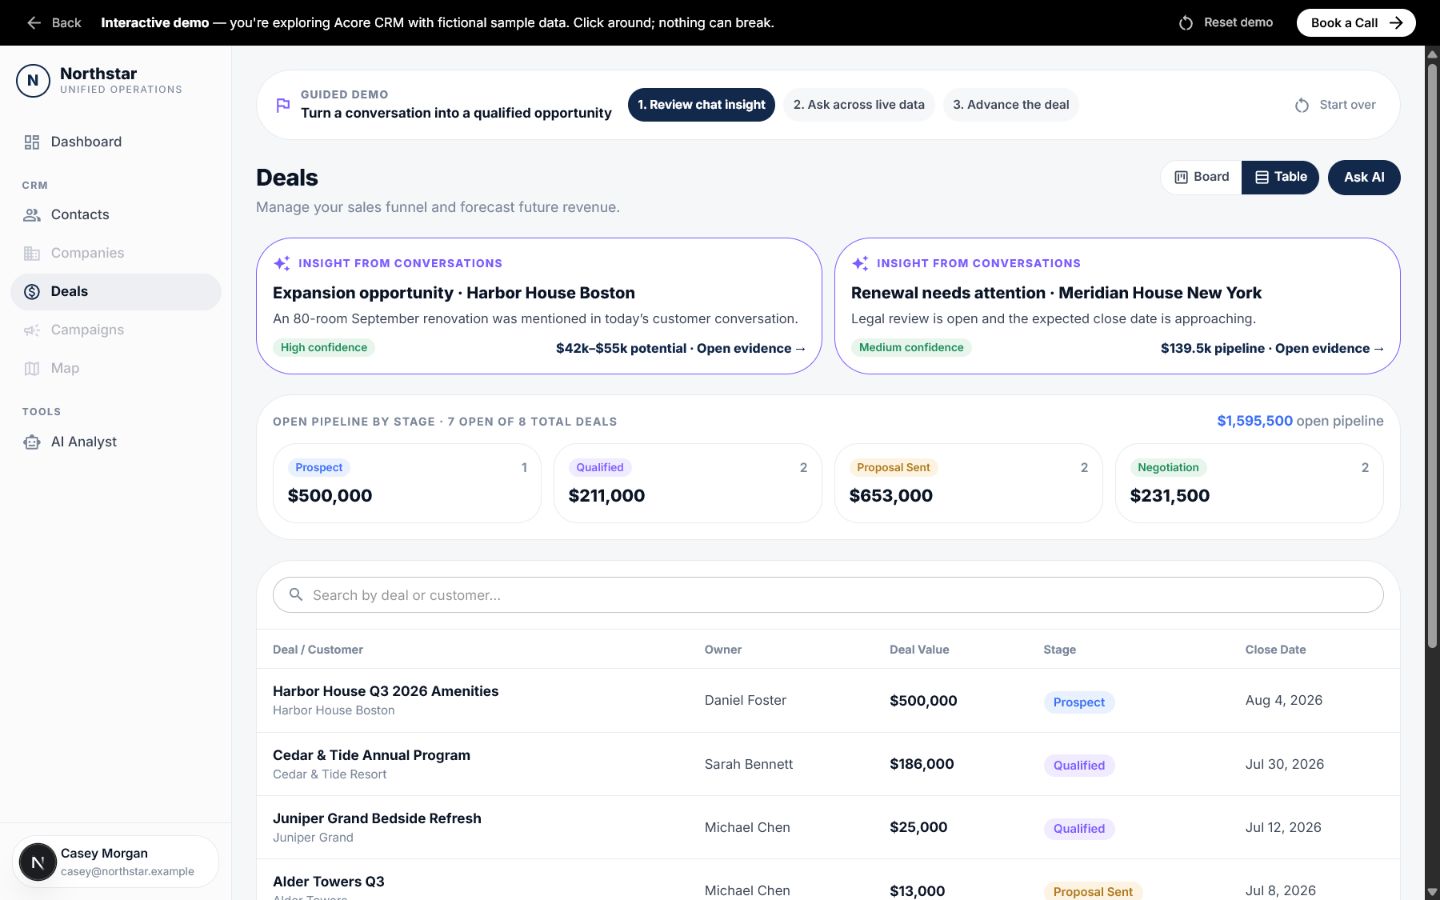Click Reset demo
This screenshot has width=1440, height=900.
coord(1226,22)
